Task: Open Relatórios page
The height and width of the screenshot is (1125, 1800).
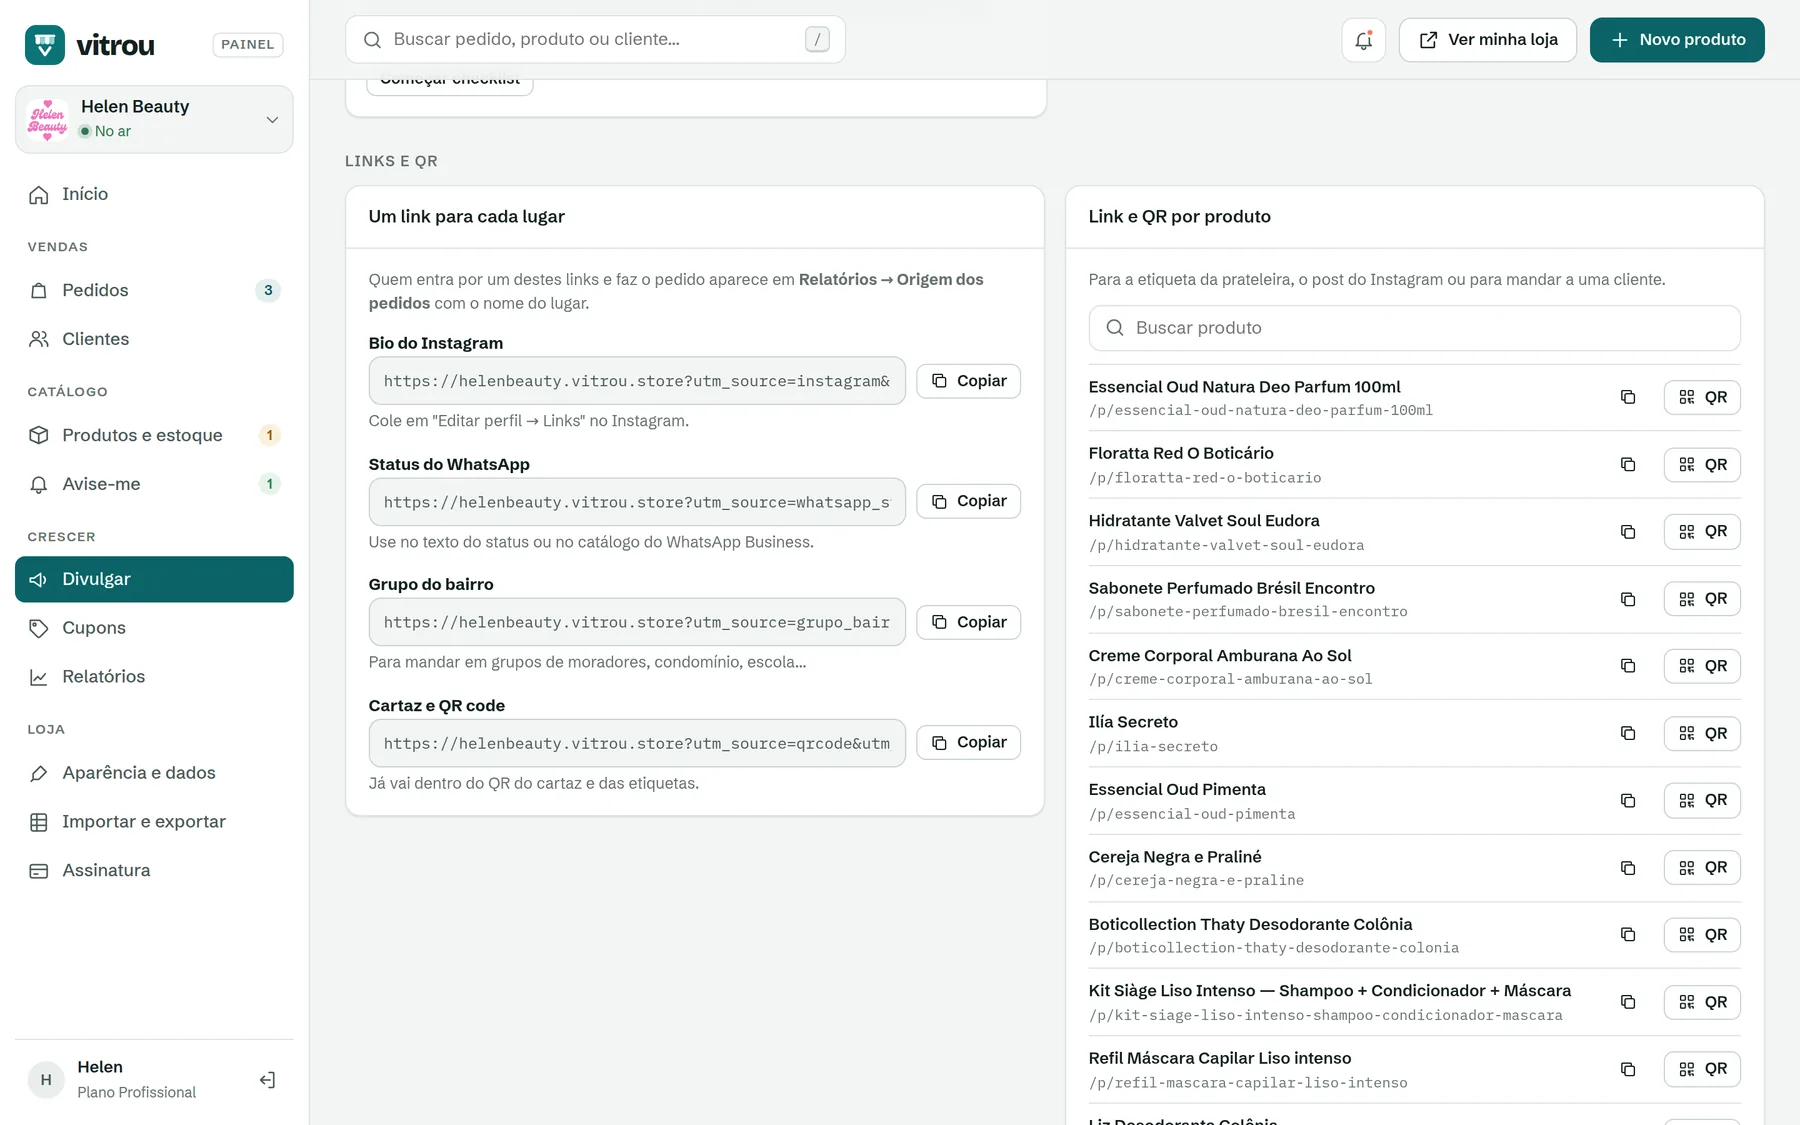Action: (154, 677)
